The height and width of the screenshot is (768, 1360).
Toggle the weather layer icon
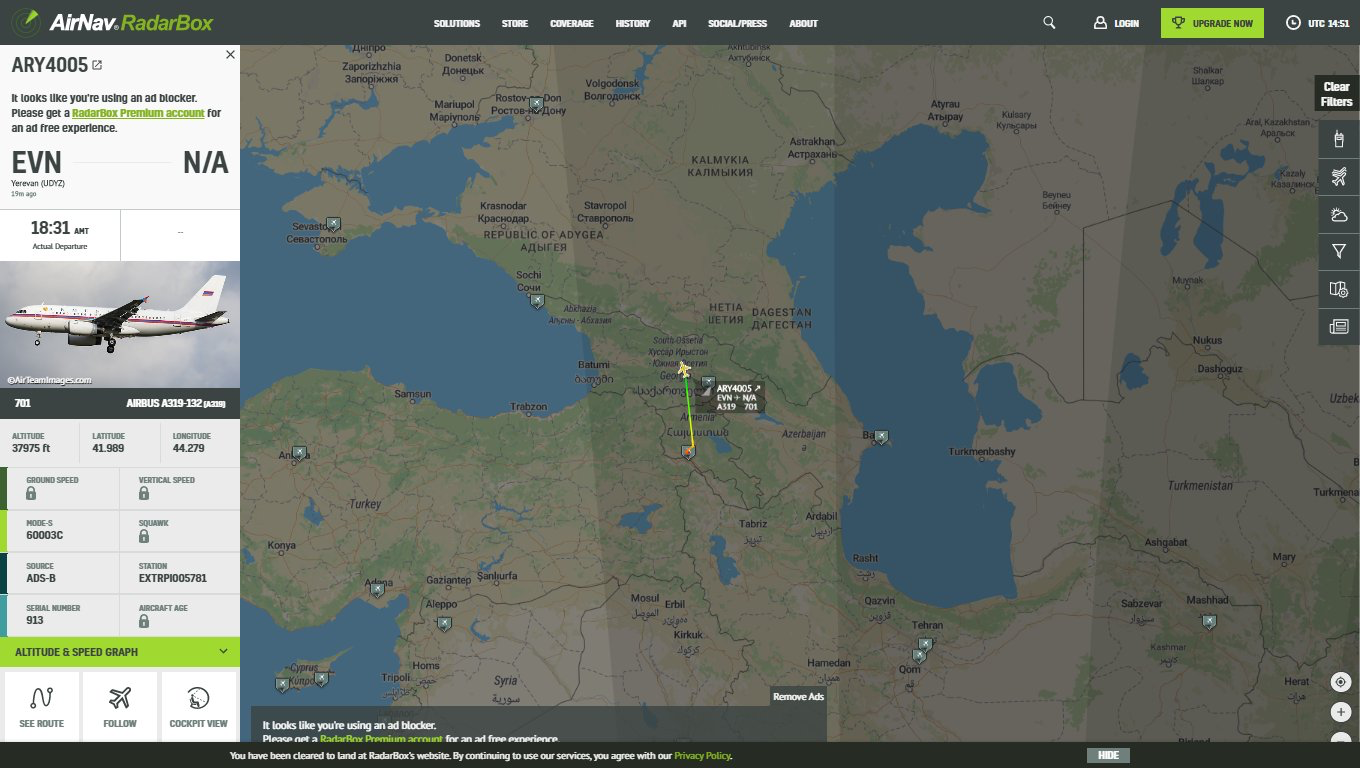pos(1339,214)
